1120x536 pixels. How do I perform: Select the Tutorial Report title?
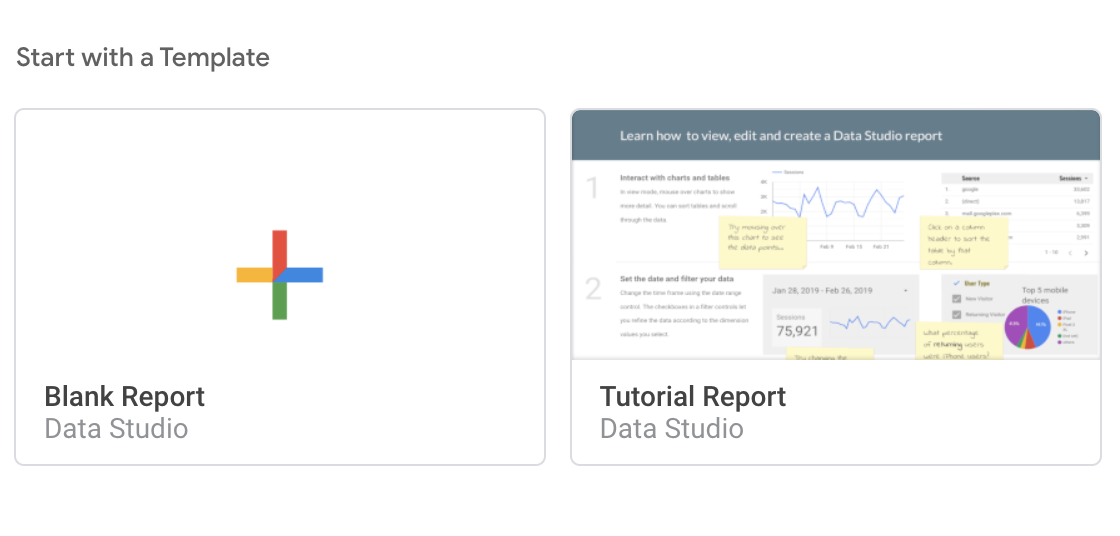[693, 397]
